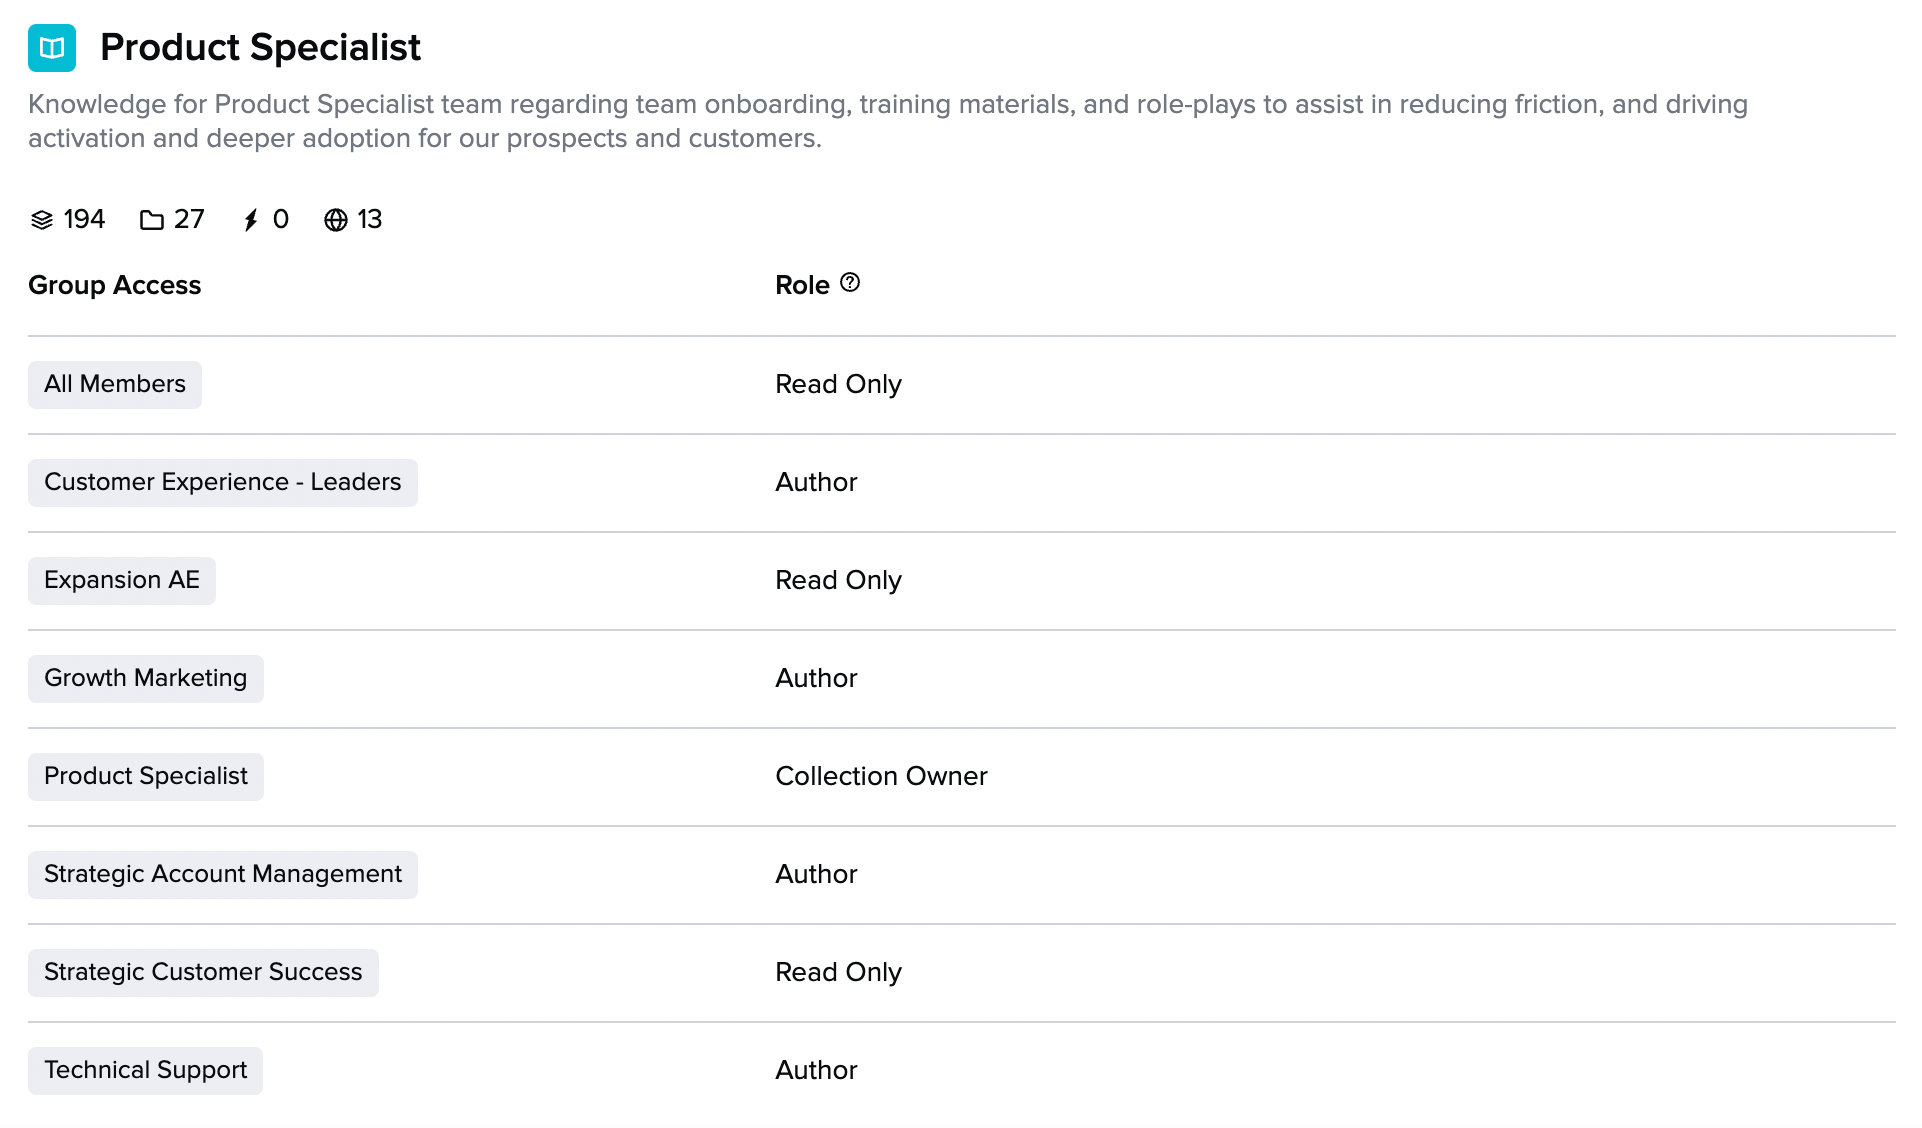The height and width of the screenshot is (1128, 1922).
Task: Click the Collection Owner role text
Action: [881, 776]
